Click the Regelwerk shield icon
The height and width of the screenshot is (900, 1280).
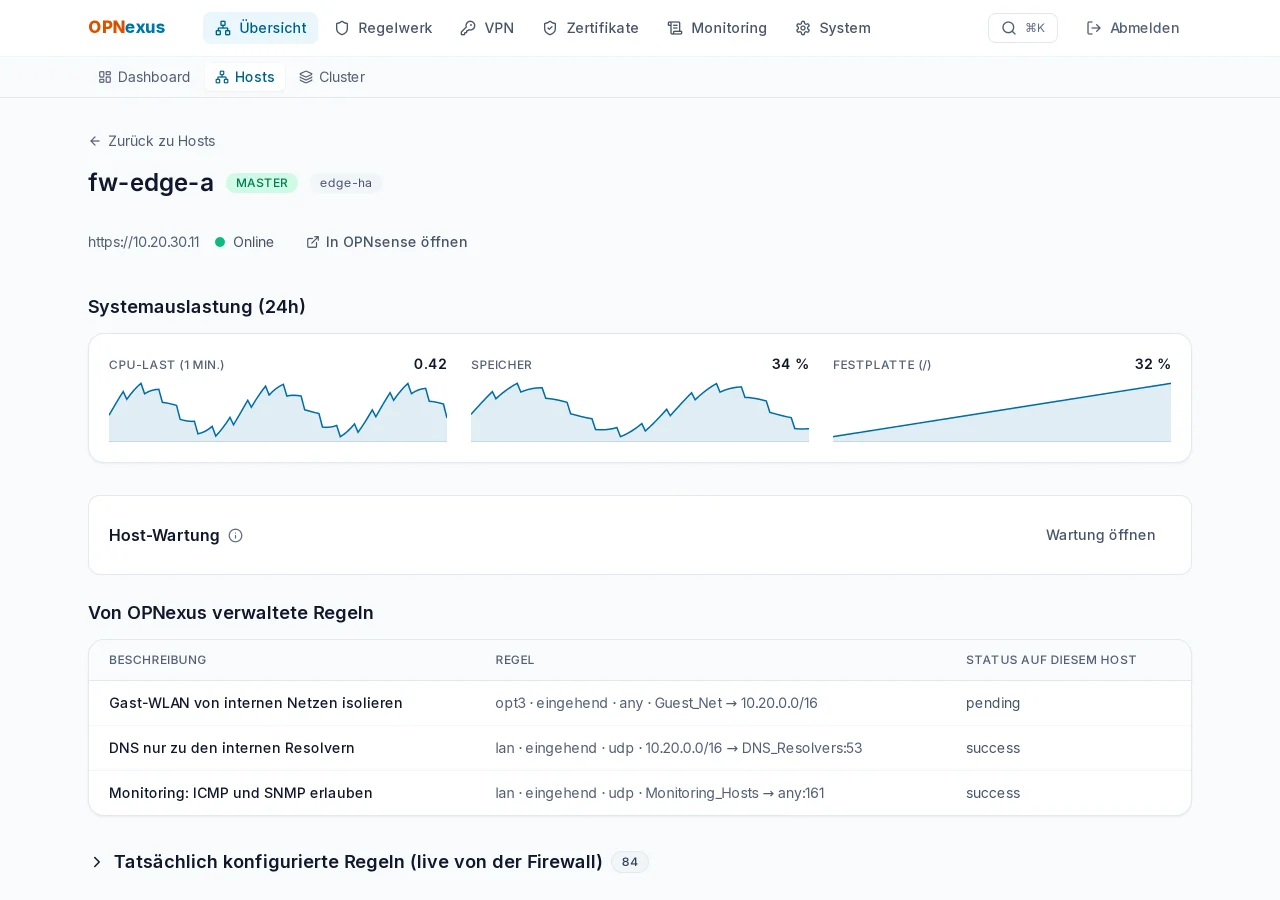point(342,28)
